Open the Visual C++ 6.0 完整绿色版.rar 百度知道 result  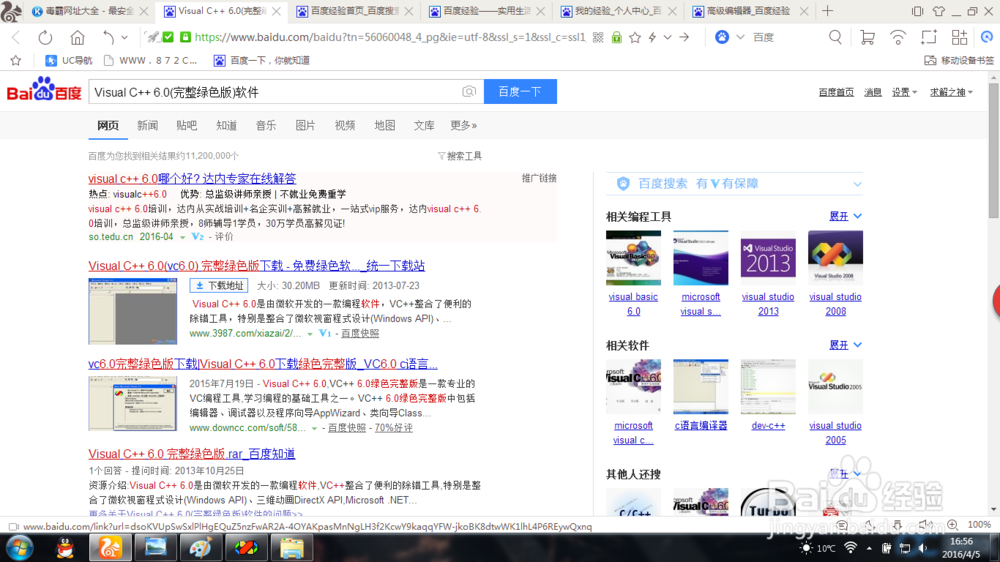tap(191, 454)
